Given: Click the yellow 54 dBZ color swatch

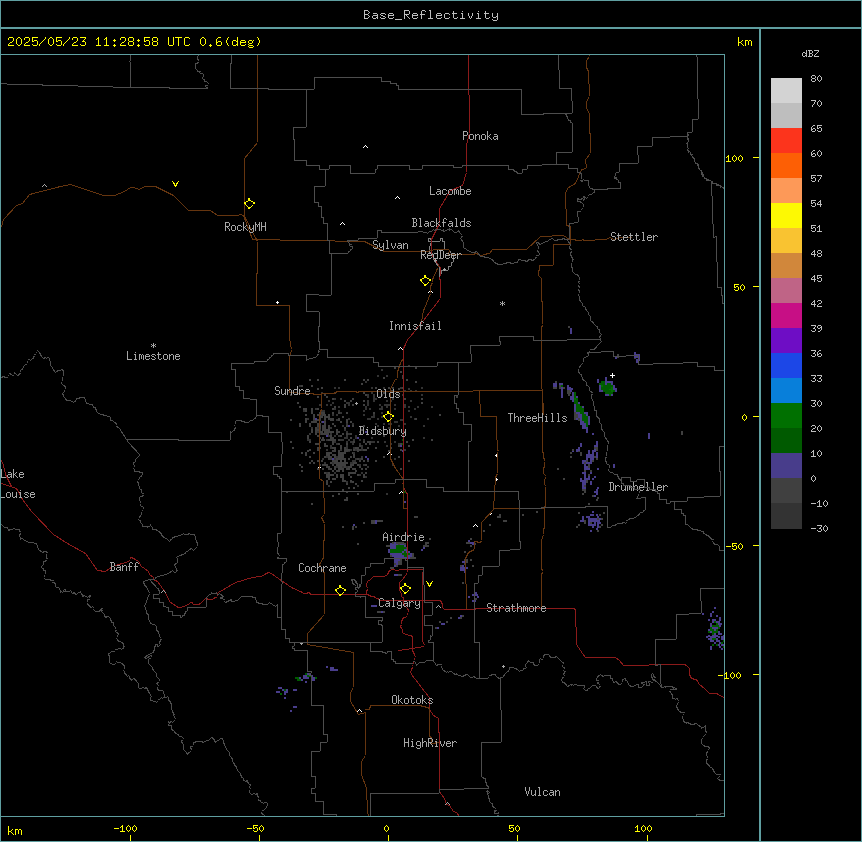Looking at the screenshot, I should 786,215.
